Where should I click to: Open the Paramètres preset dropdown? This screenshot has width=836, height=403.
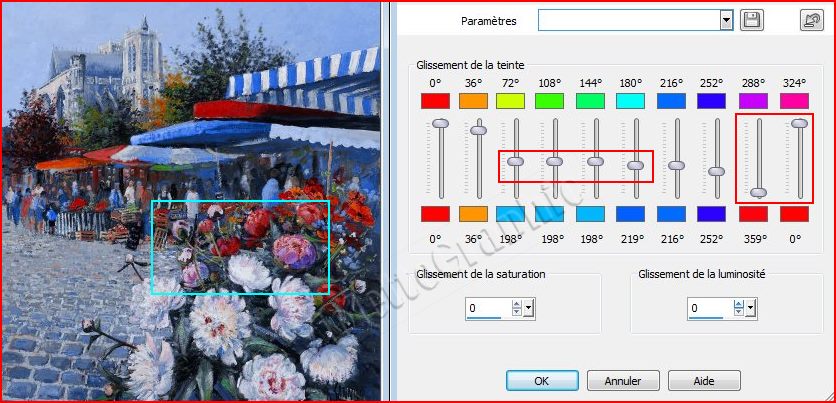pyautogui.click(x=726, y=20)
